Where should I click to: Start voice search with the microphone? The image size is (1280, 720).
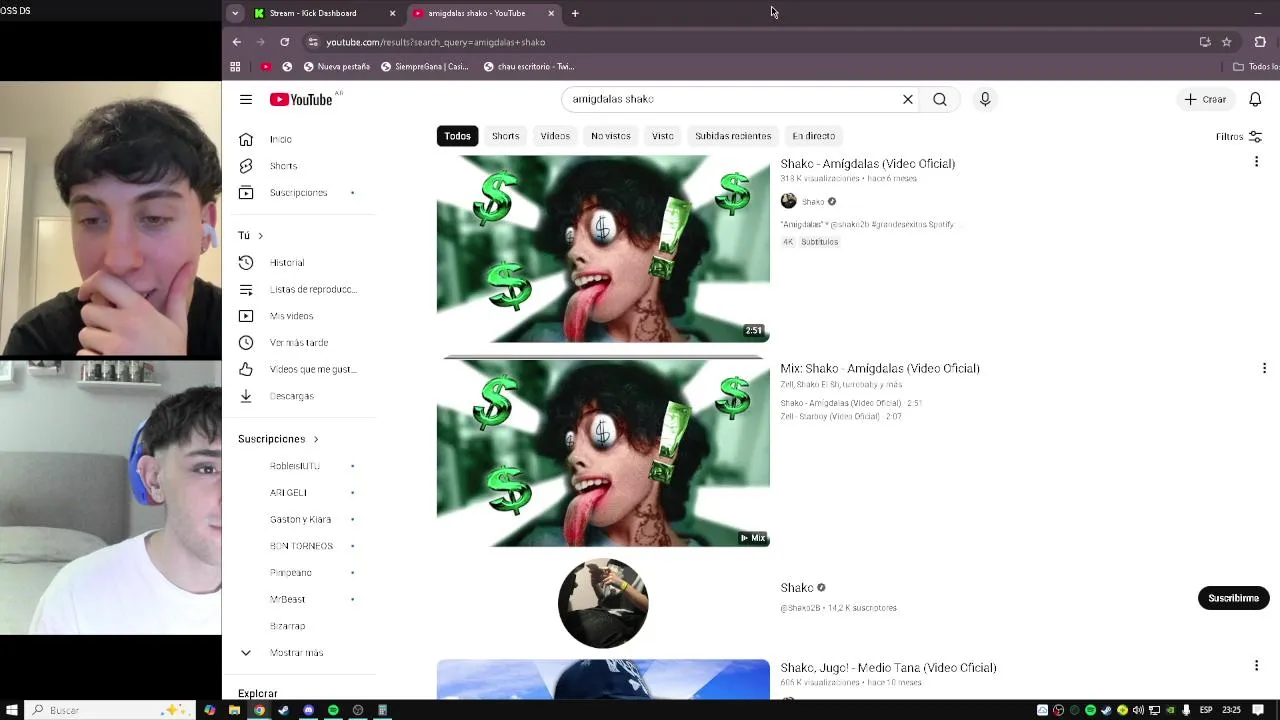985,99
